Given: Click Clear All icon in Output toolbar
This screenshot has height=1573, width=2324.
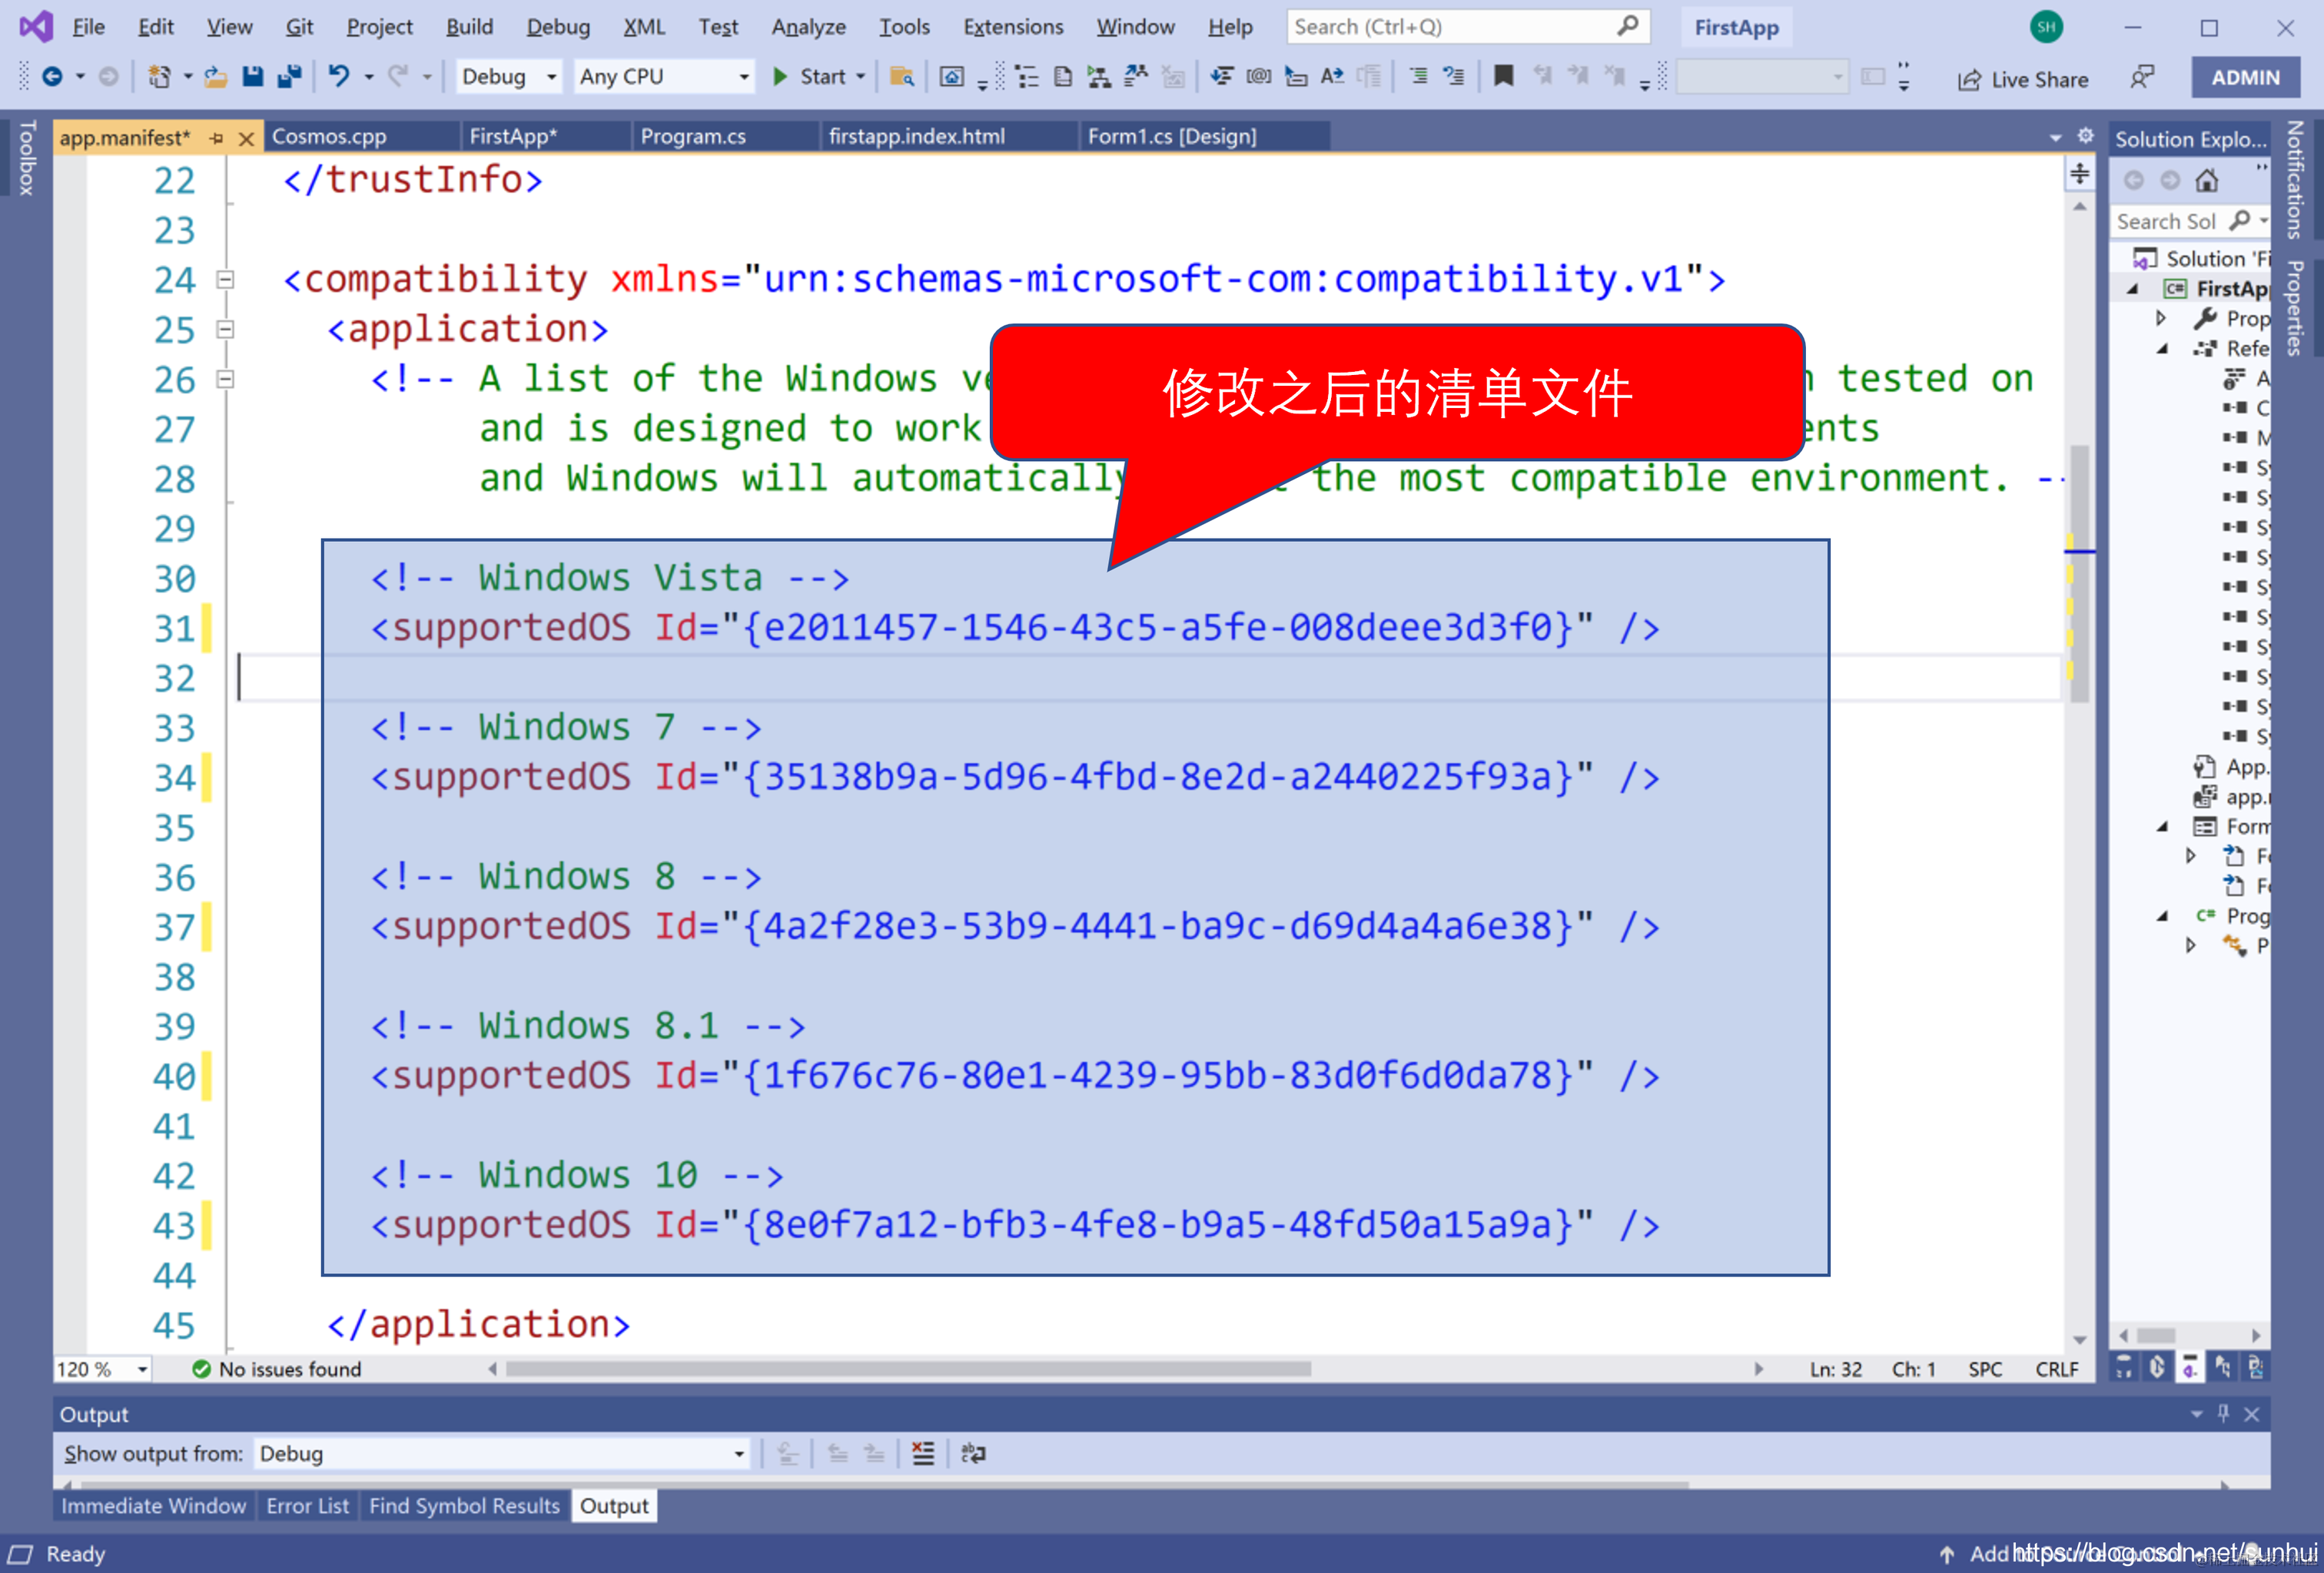Looking at the screenshot, I should point(923,1453).
